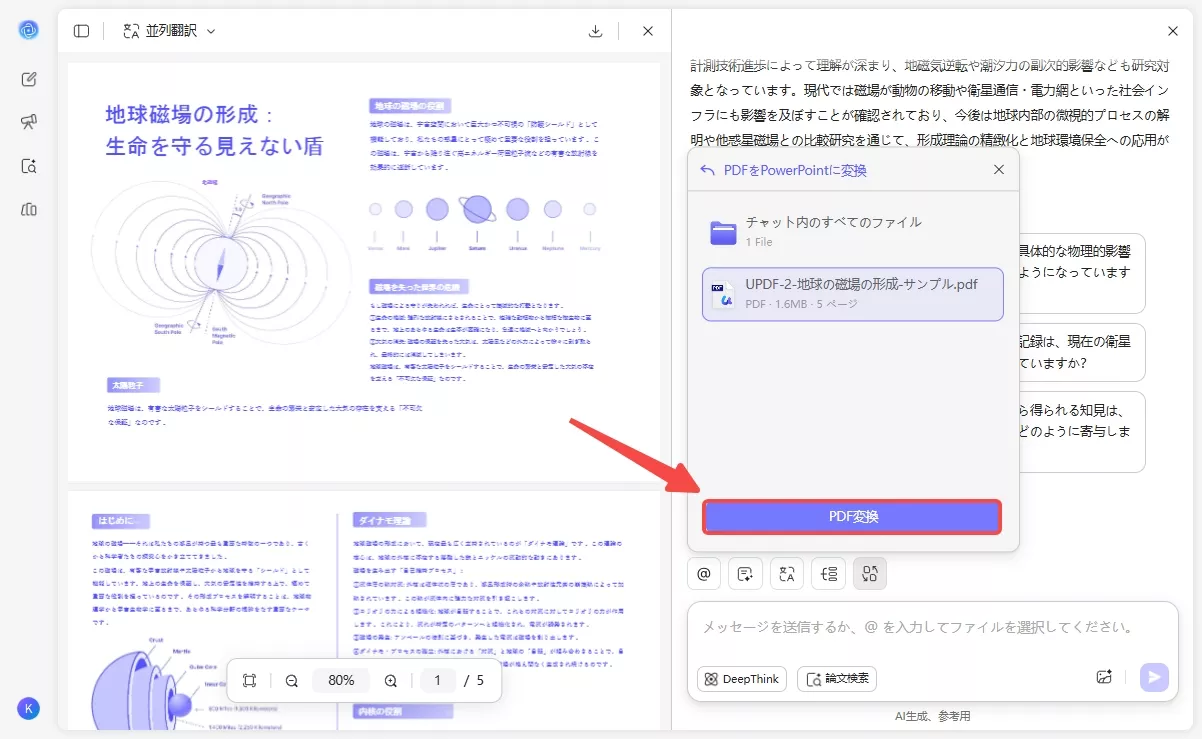The image size is (1202, 739).
Task: Open the library icon at sidebar bottom
Action: point(29,209)
